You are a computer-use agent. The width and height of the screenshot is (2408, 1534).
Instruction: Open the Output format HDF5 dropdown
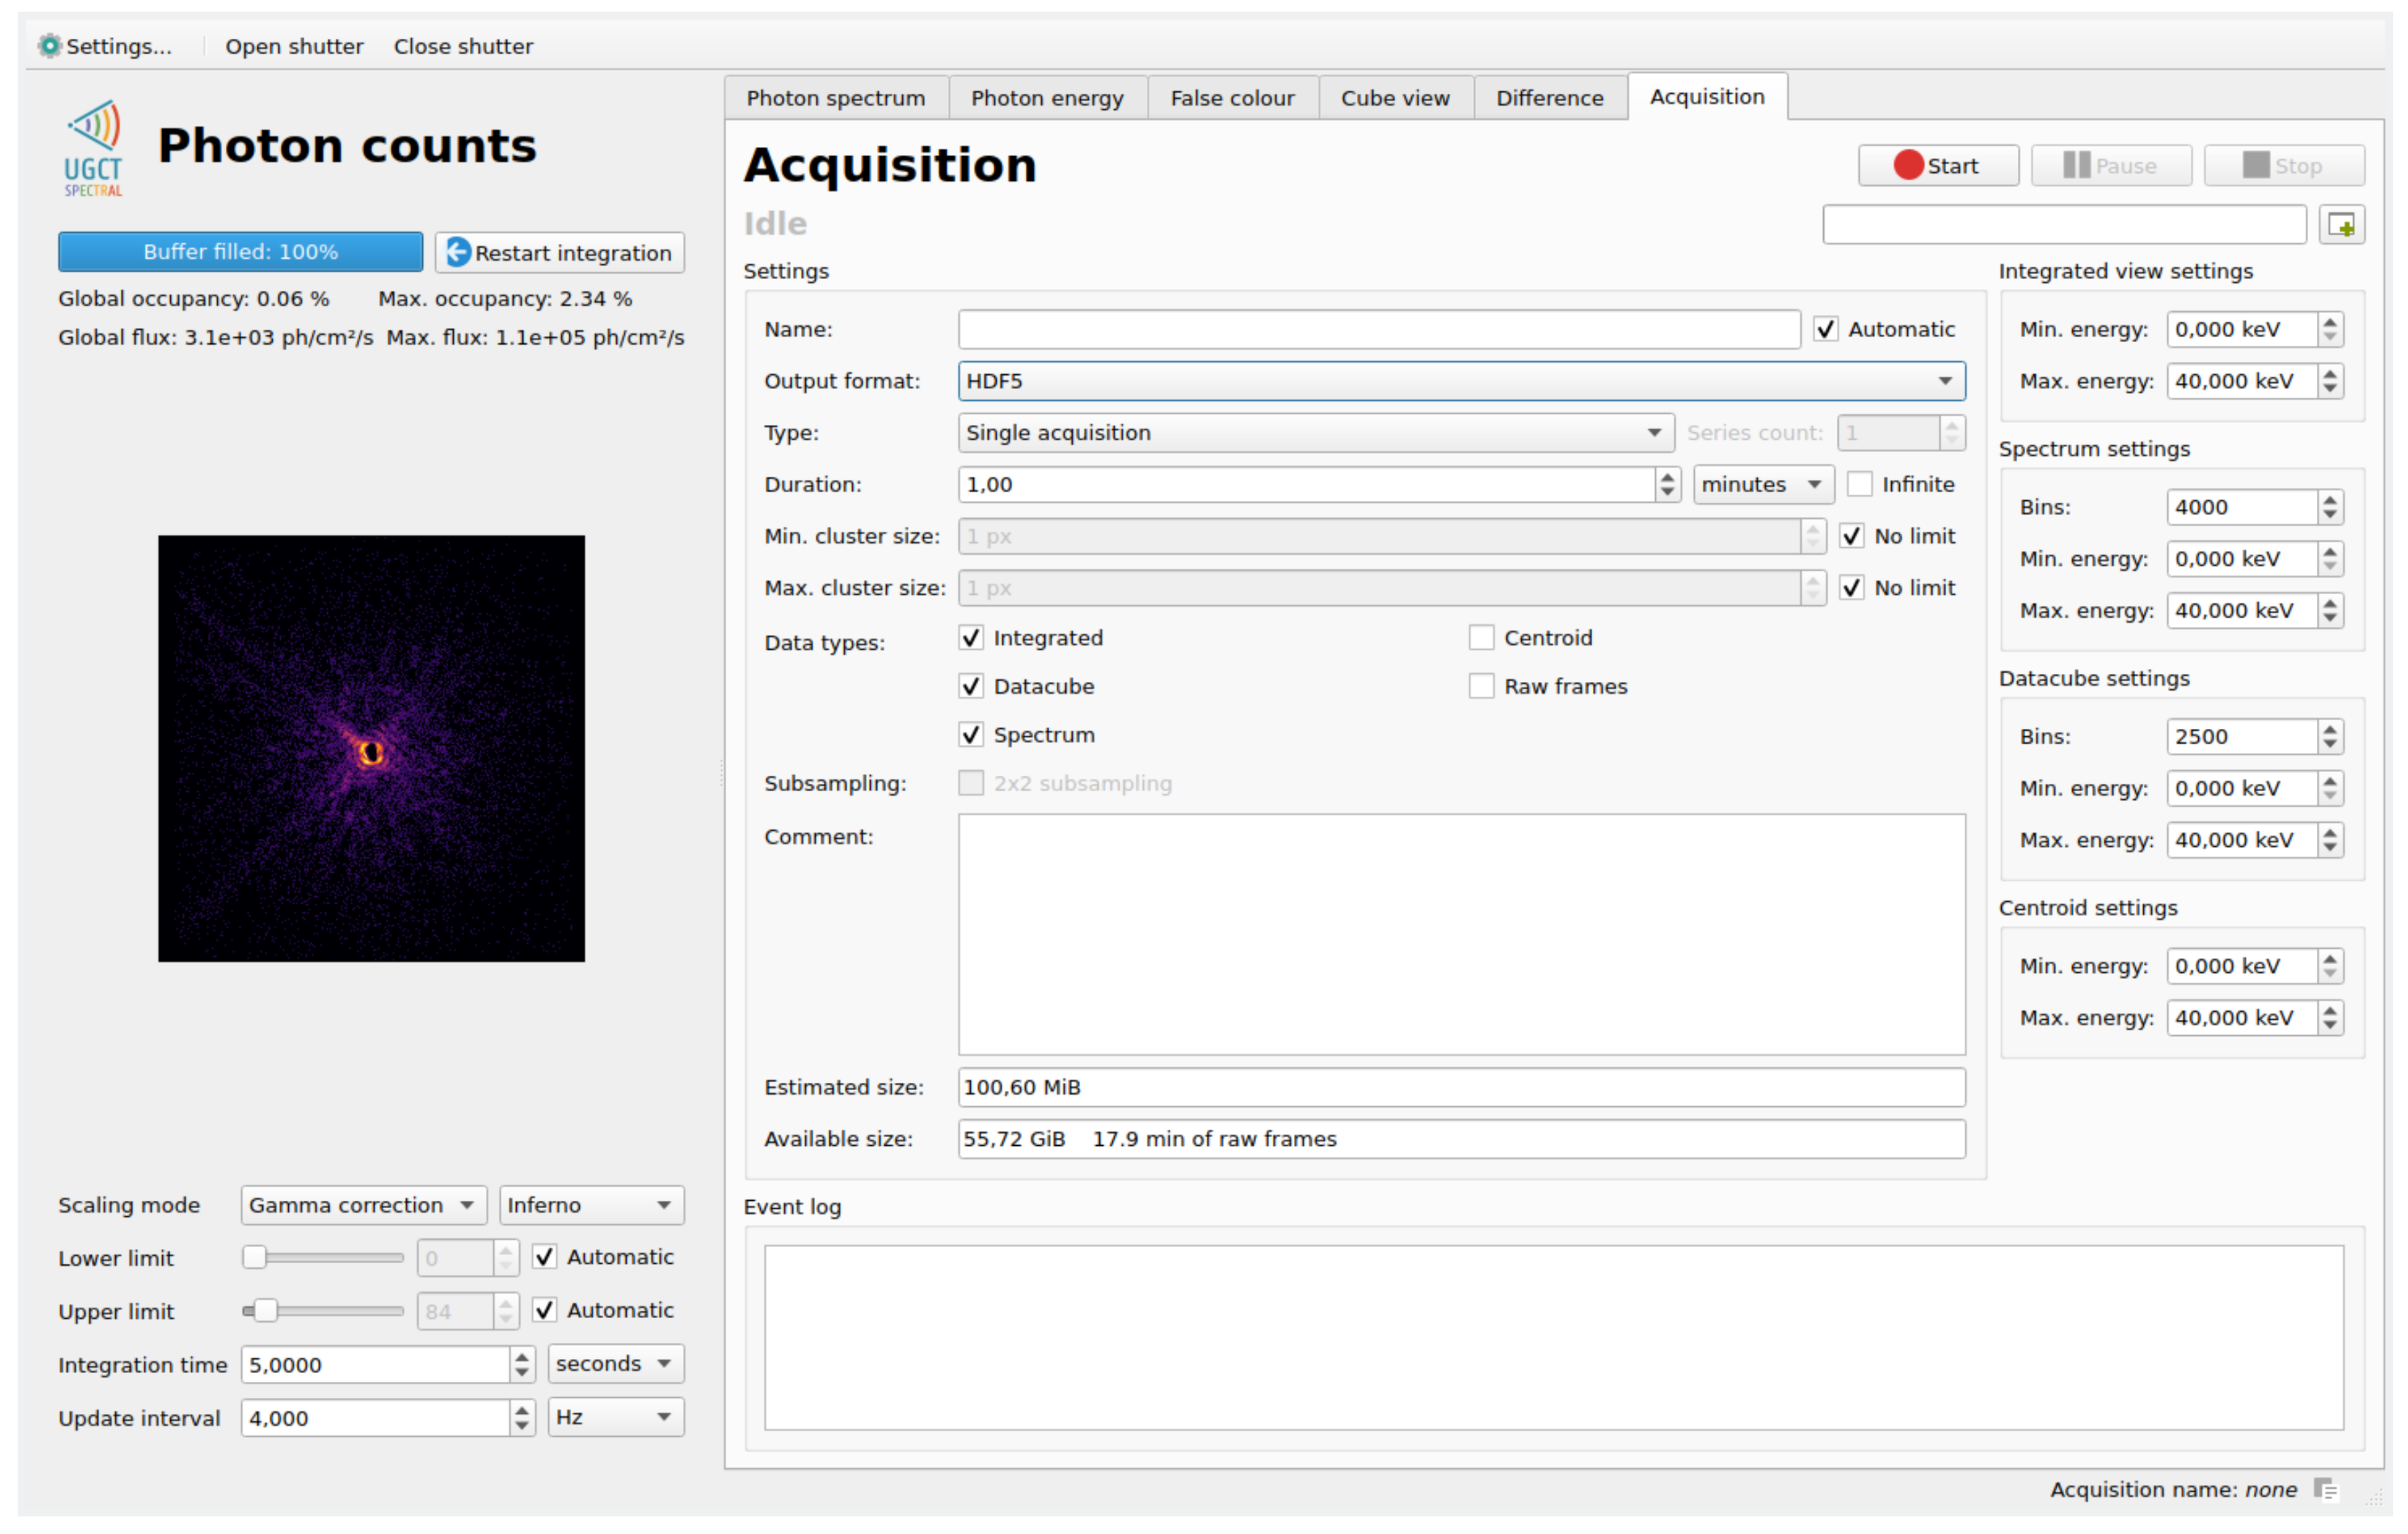point(1461,381)
